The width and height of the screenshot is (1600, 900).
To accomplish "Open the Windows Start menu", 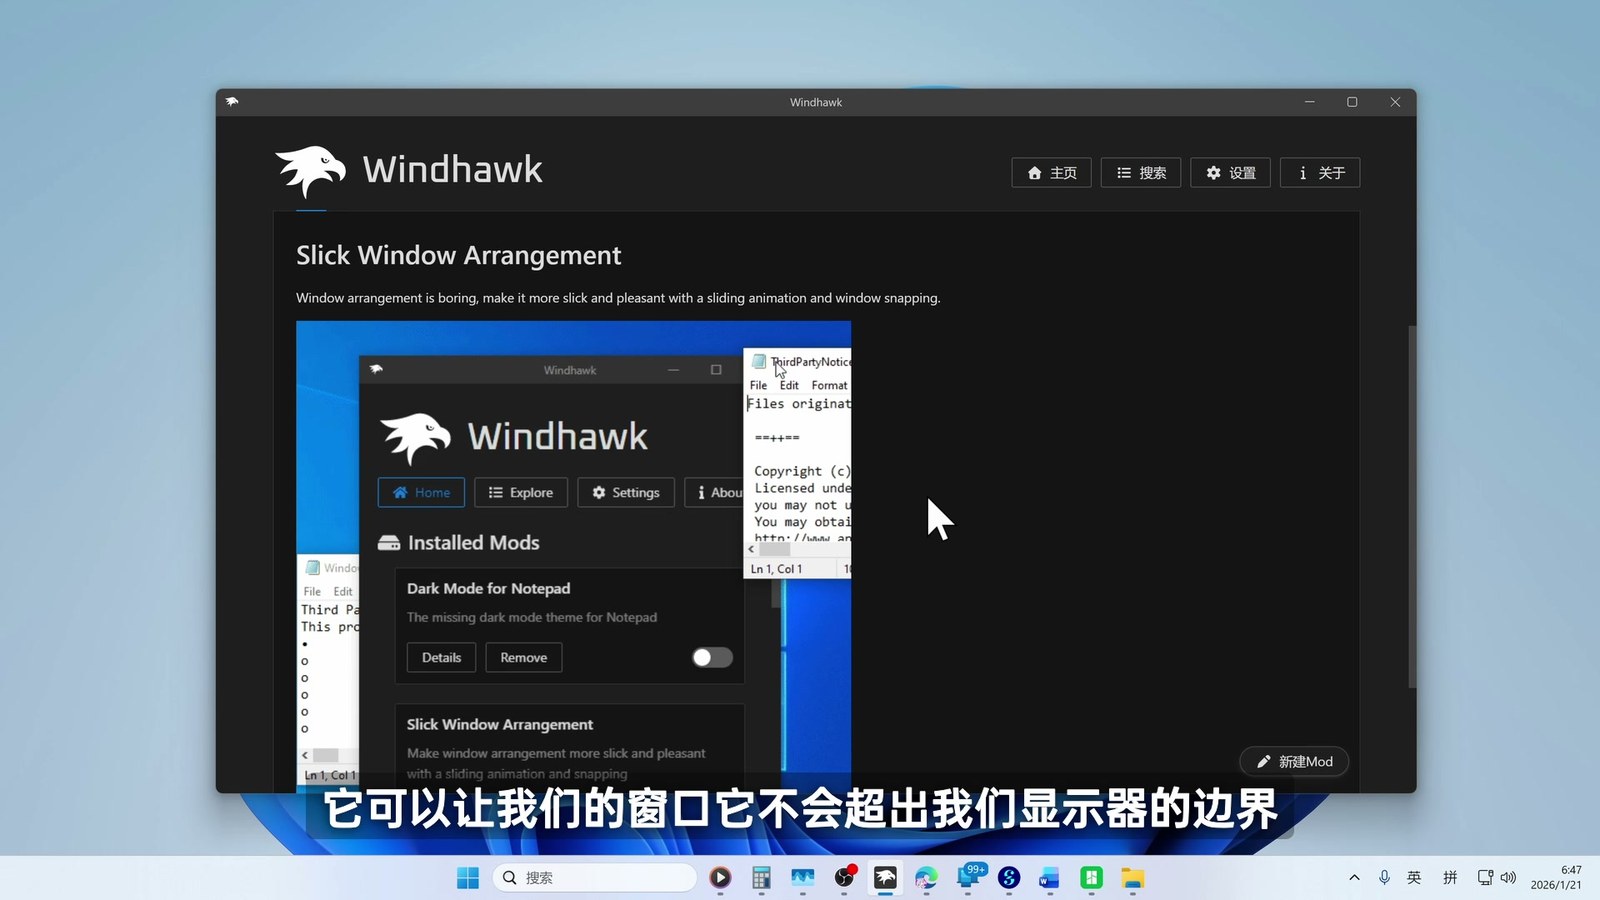I will [x=468, y=878].
